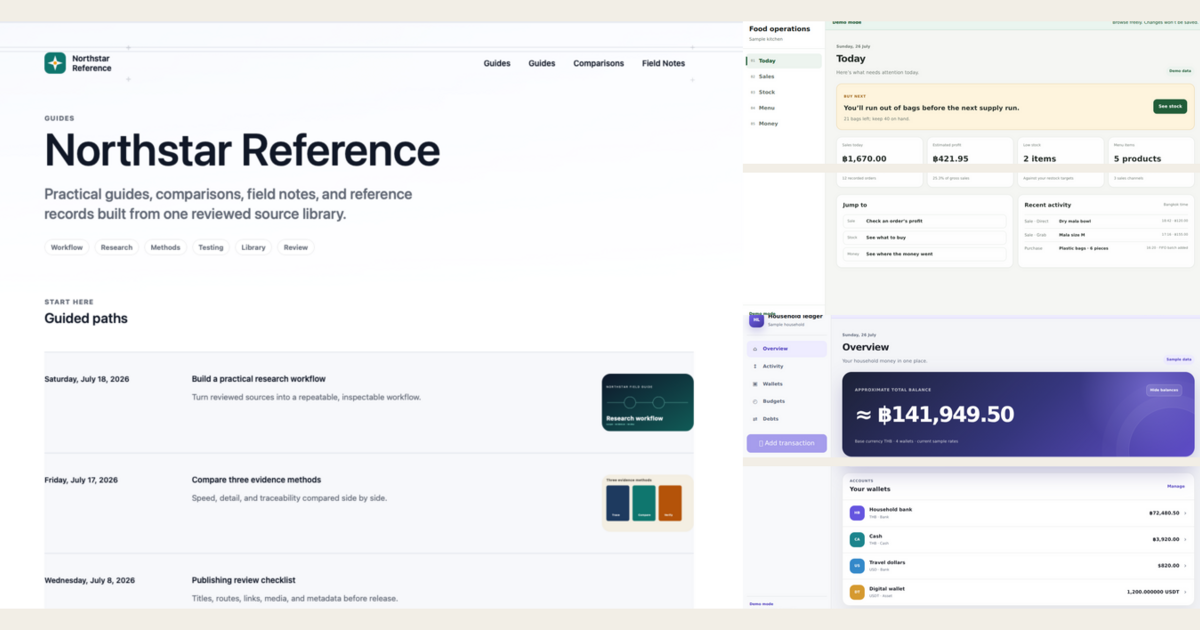Toggle the Testing topic chip
1200x630 pixels.
pyautogui.click(x=211, y=247)
